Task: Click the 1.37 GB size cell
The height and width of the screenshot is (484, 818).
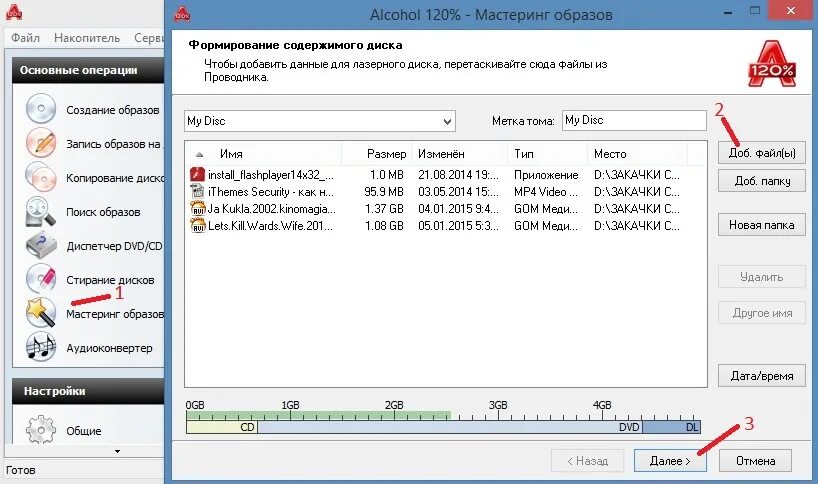Action: click(x=384, y=209)
